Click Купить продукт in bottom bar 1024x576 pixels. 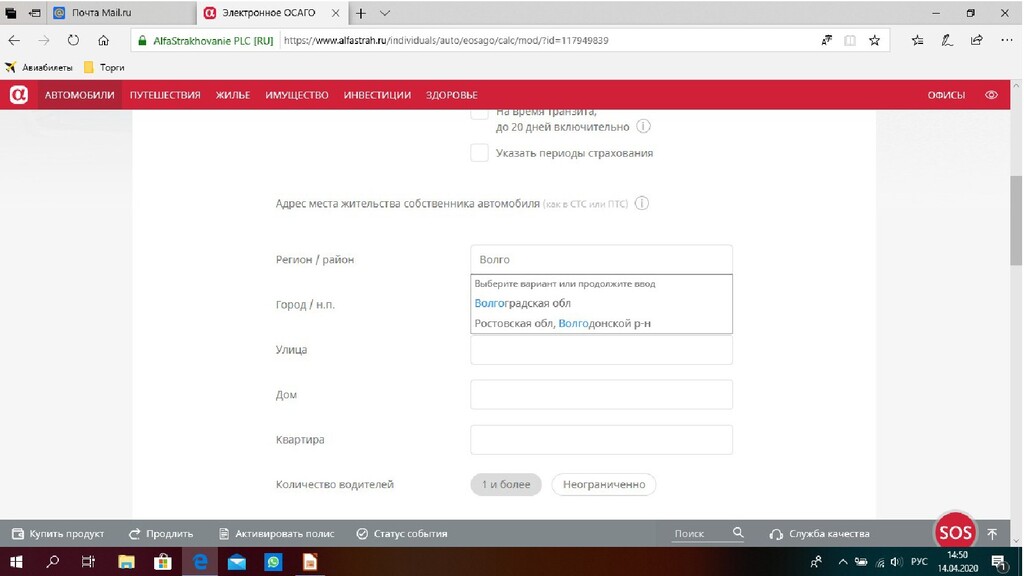pyautogui.click(x=58, y=534)
